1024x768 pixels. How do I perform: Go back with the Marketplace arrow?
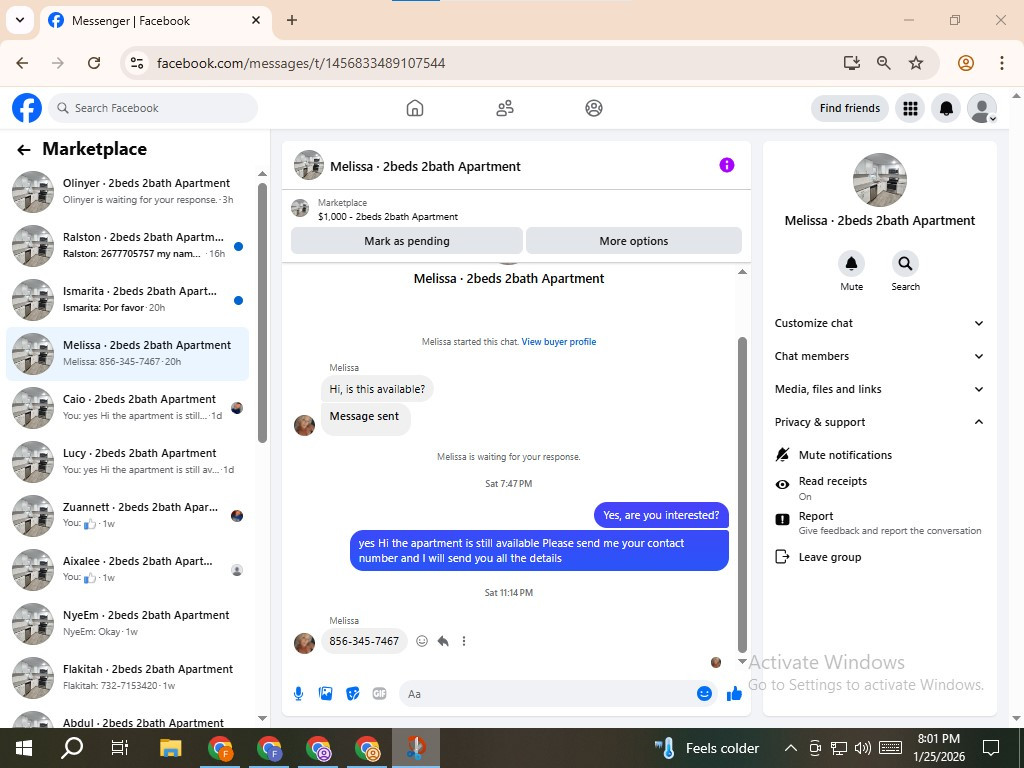[24, 150]
